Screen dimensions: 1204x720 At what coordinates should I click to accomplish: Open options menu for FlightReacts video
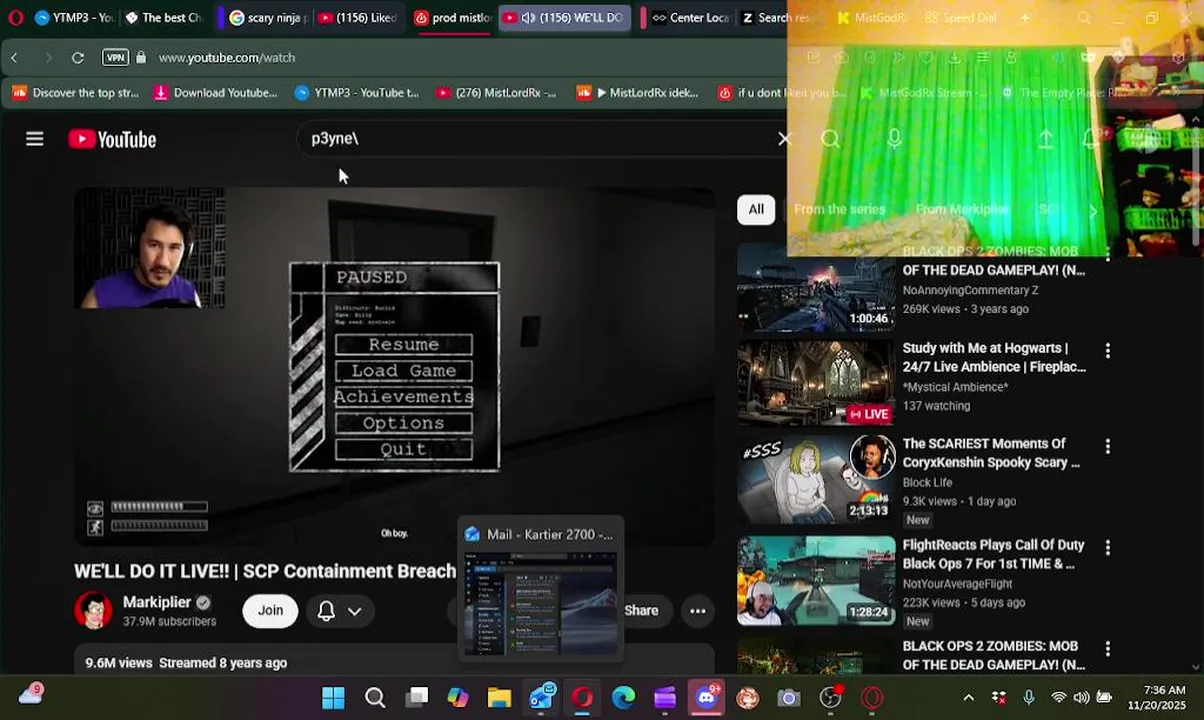coord(1107,548)
